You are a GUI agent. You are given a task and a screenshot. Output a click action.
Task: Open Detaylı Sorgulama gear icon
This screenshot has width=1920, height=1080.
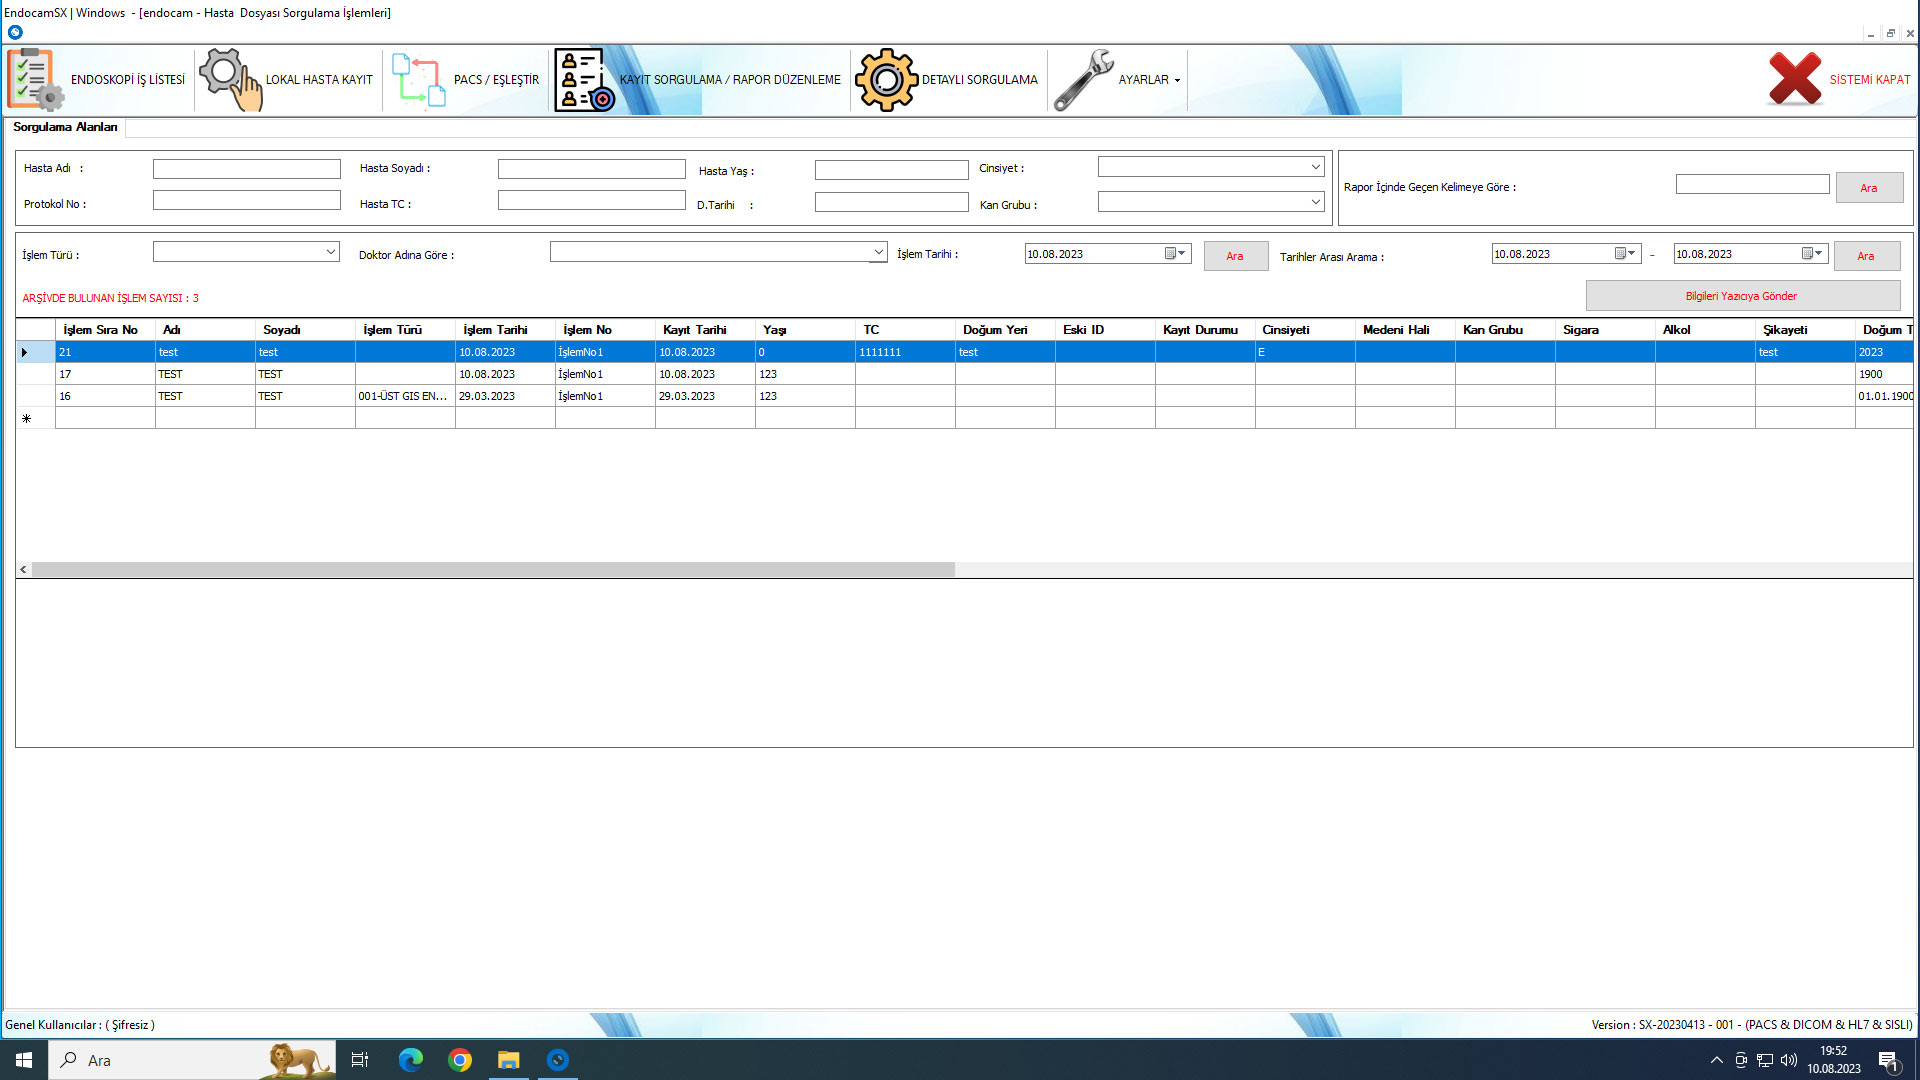coord(886,80)
